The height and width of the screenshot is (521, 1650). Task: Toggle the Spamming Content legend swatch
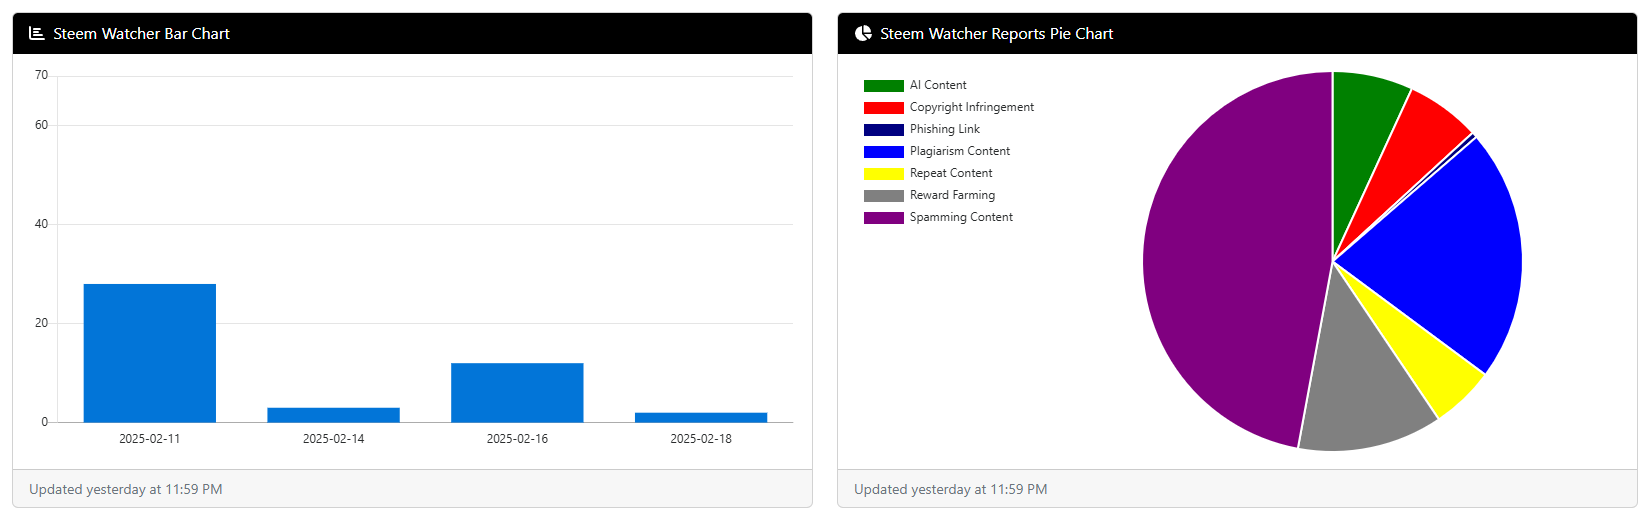(883, 218)
